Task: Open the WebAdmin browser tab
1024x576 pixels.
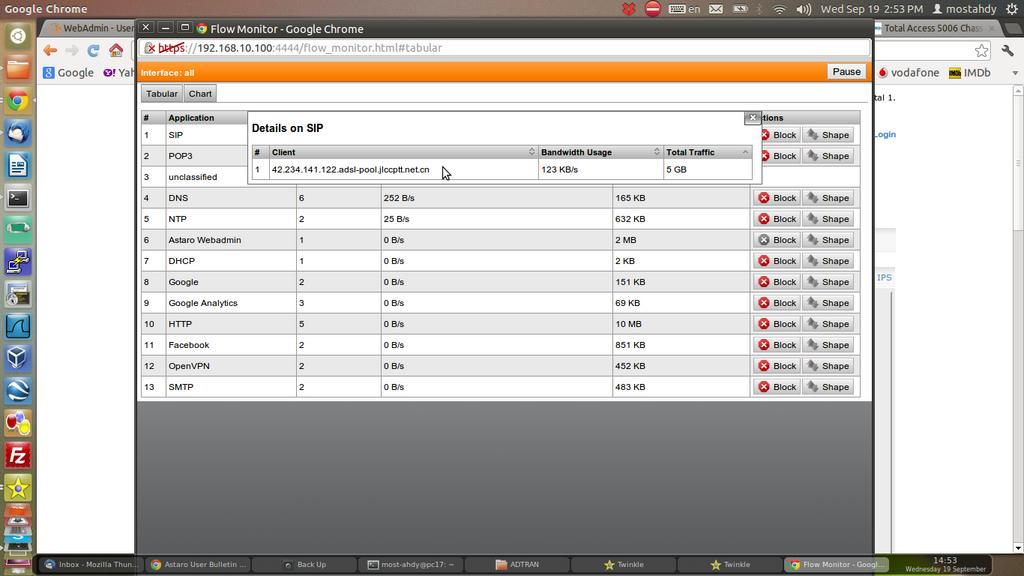Action: pyautogui.click(x=90, y=28)
